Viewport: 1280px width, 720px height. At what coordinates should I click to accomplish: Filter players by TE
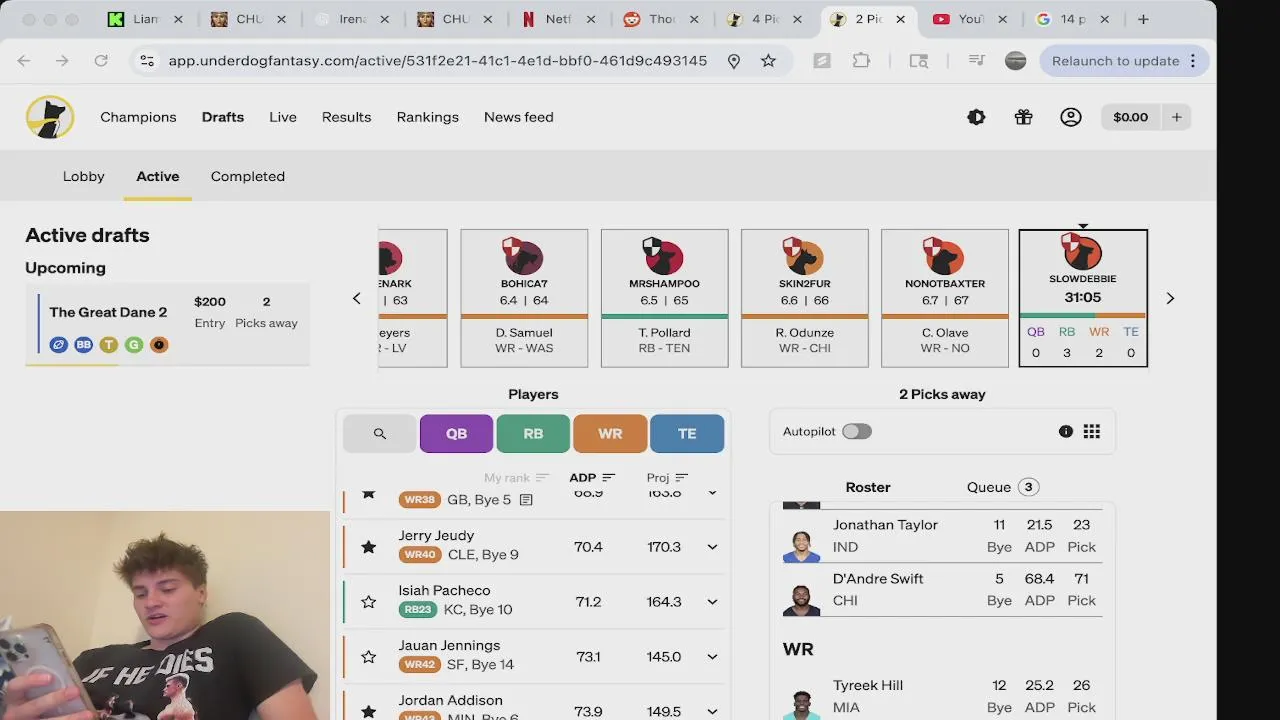[687, 433]
